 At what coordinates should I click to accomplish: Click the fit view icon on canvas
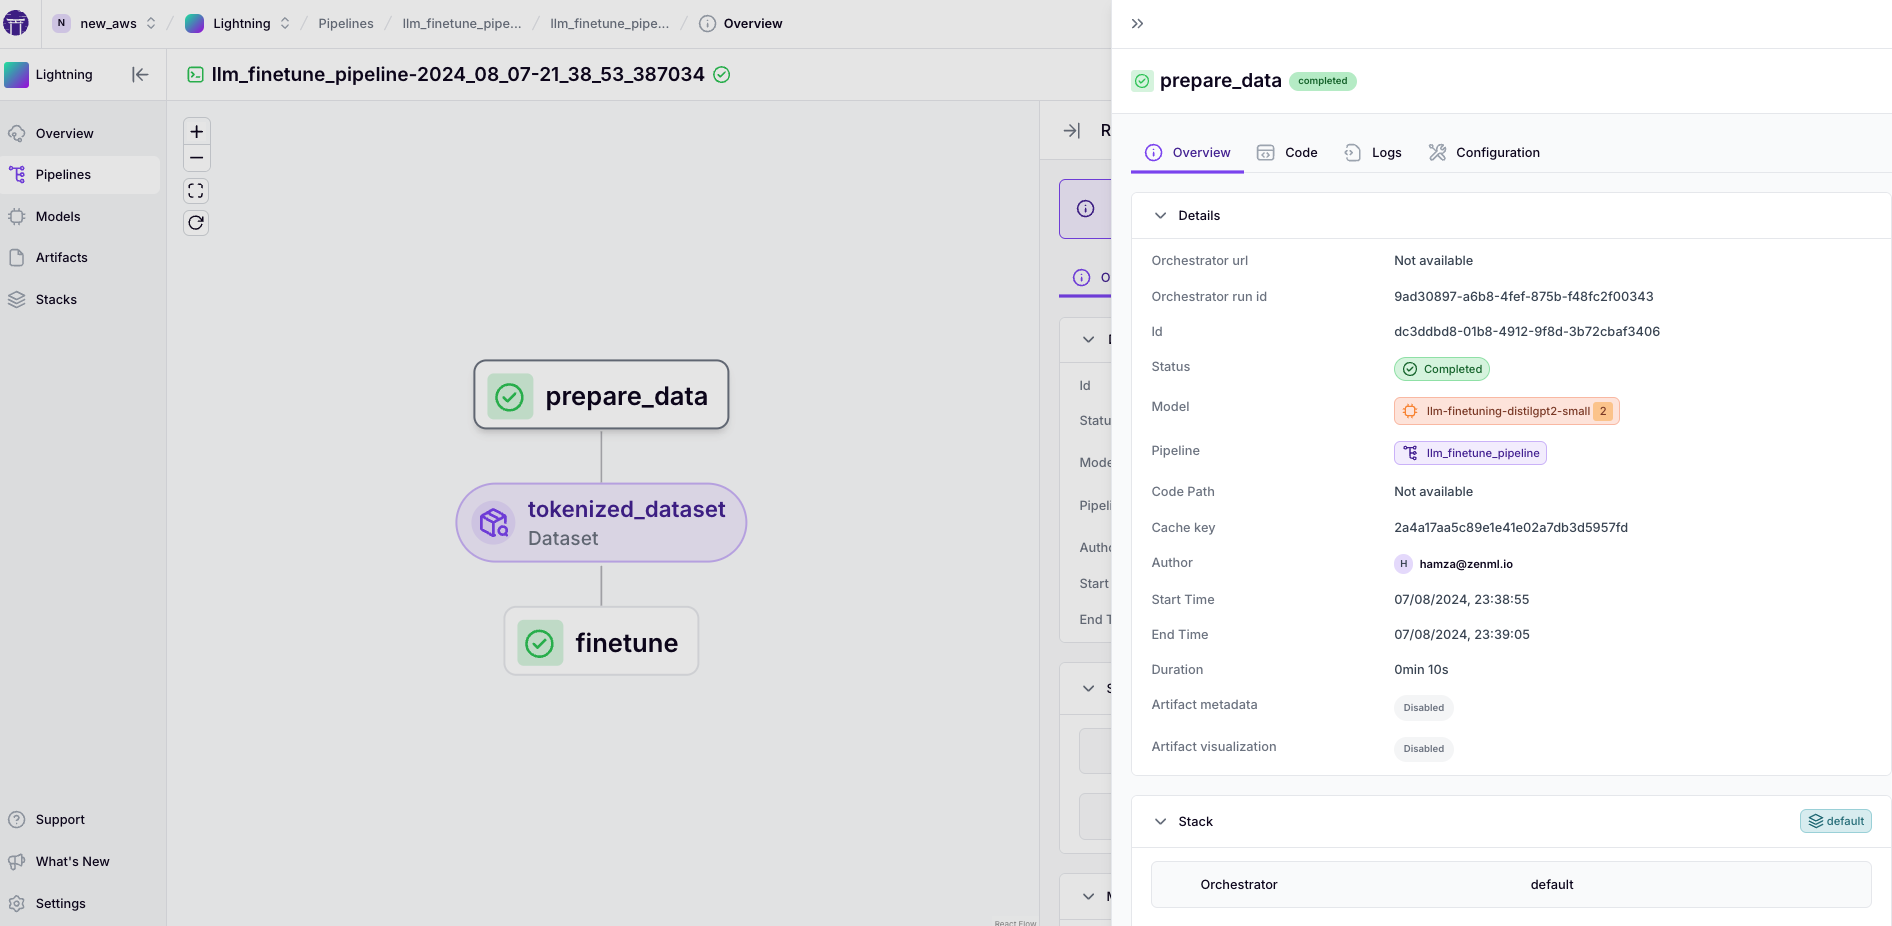[196, 191]
